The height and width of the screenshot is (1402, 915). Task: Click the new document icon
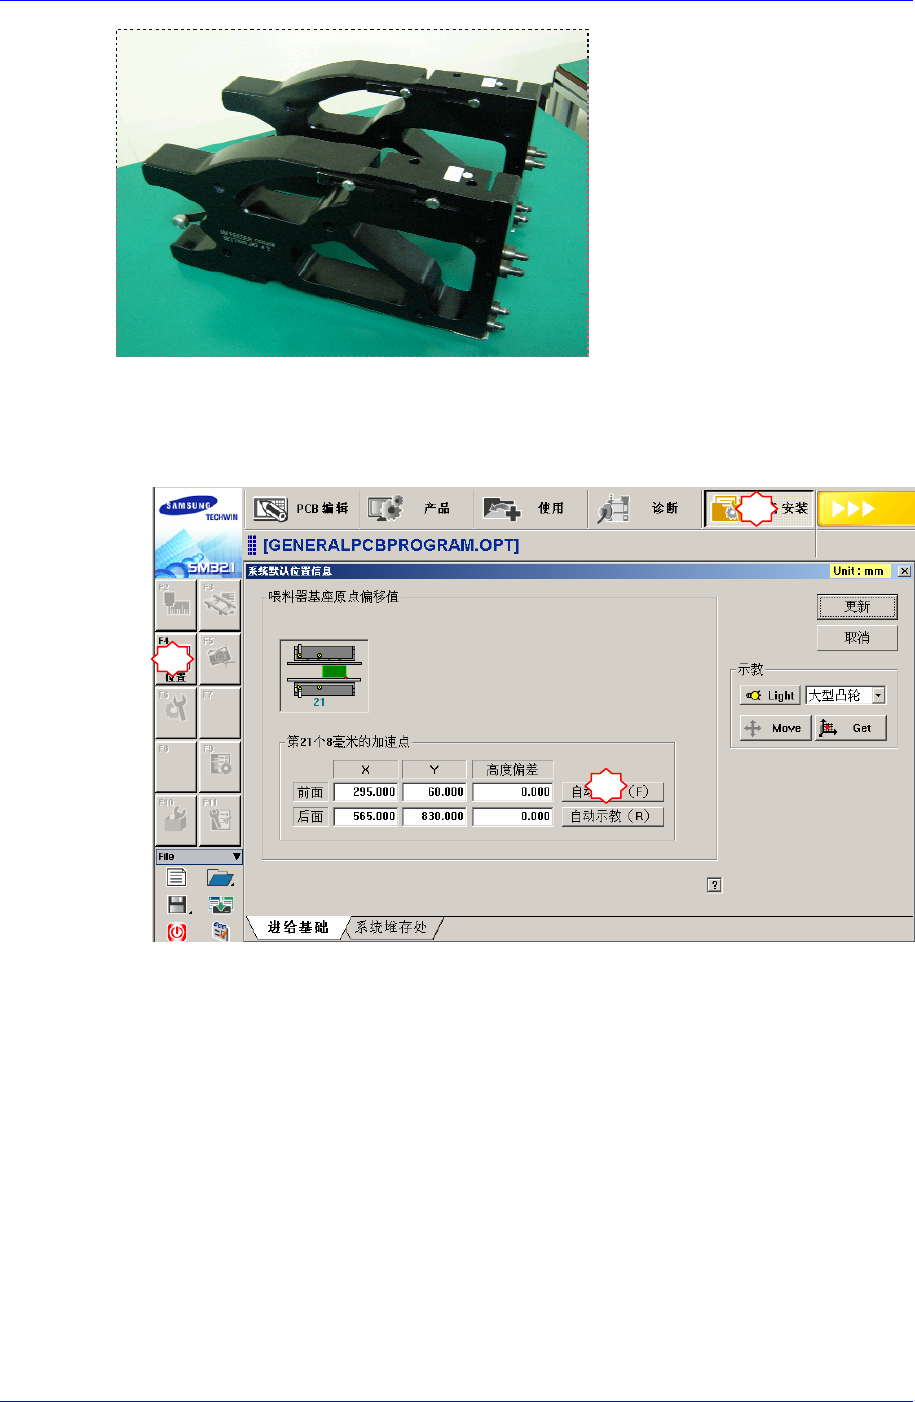tap(177, 878)
